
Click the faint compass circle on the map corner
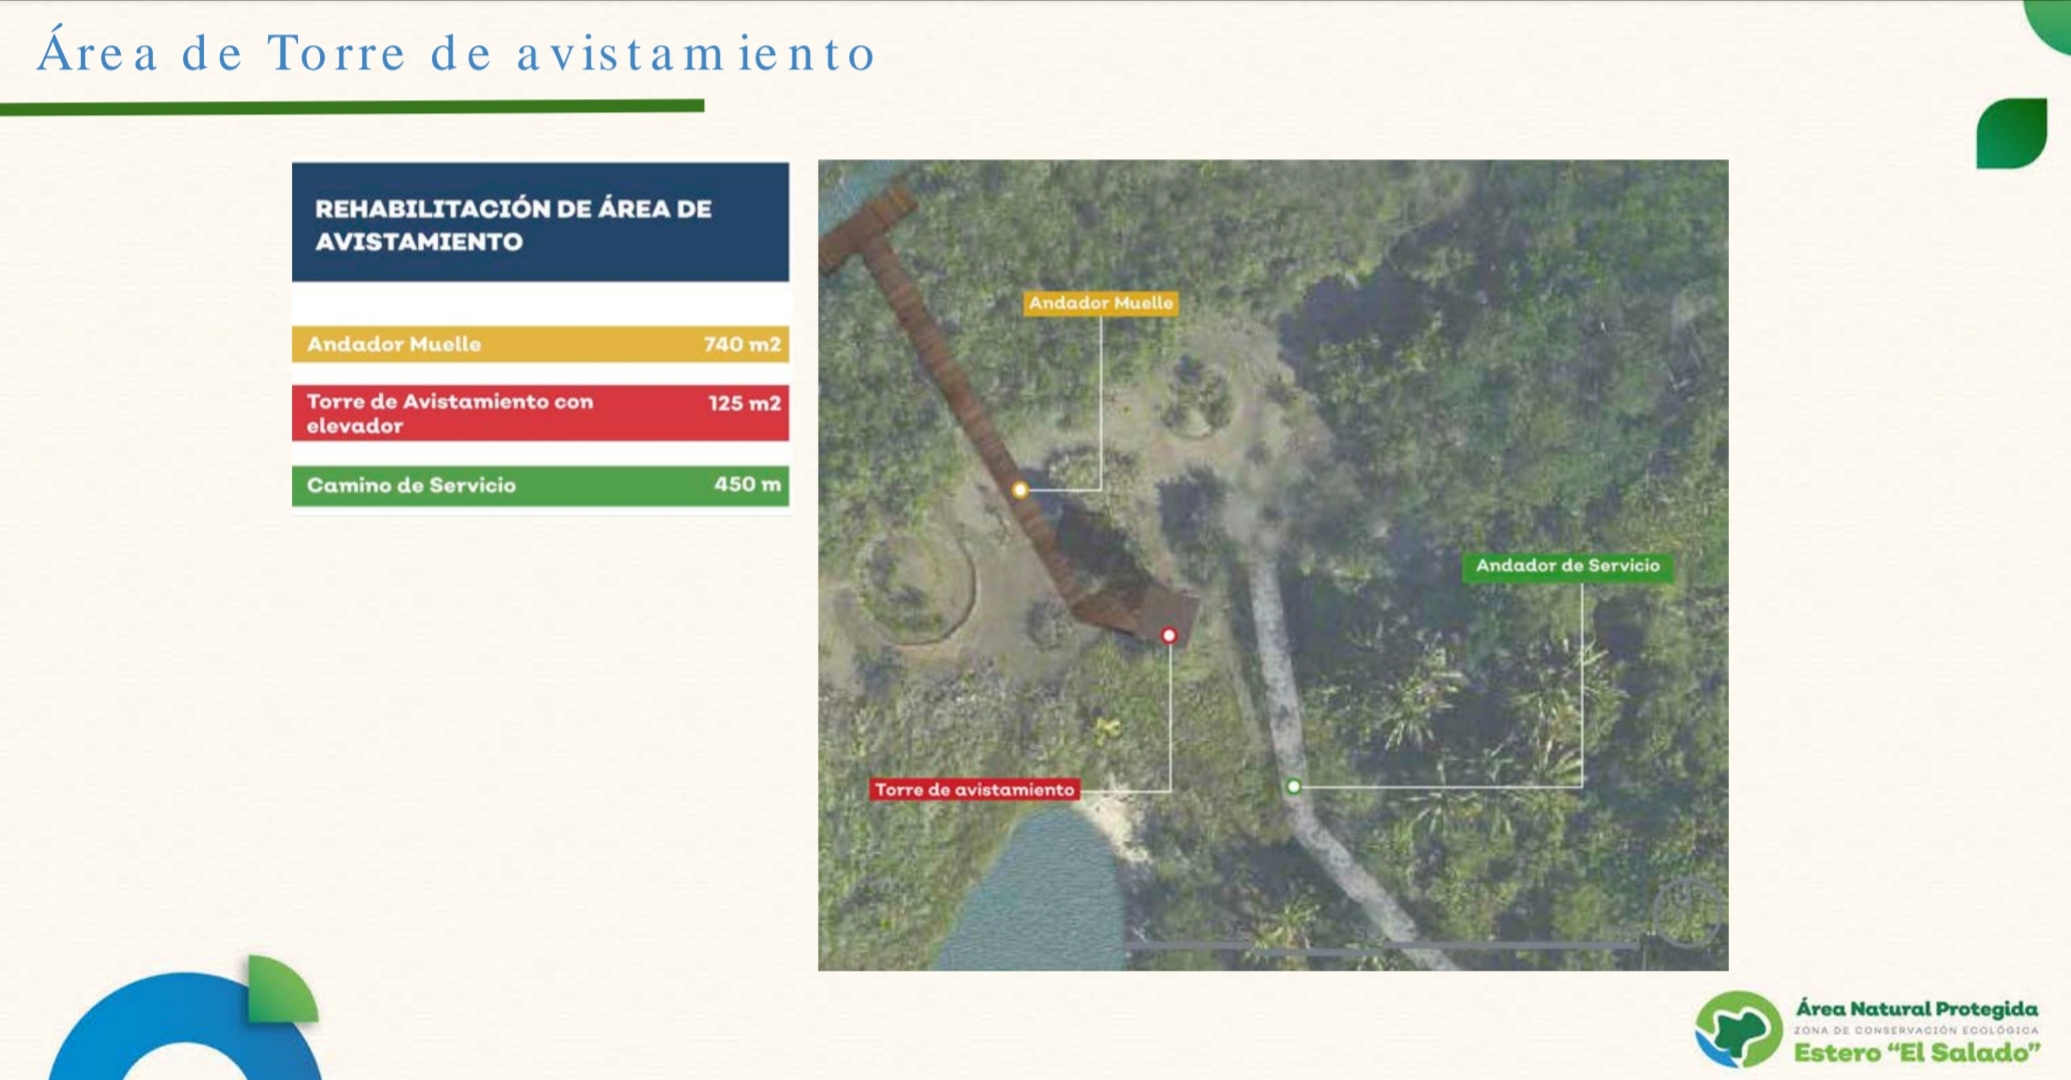click(x=1686, y=912)
